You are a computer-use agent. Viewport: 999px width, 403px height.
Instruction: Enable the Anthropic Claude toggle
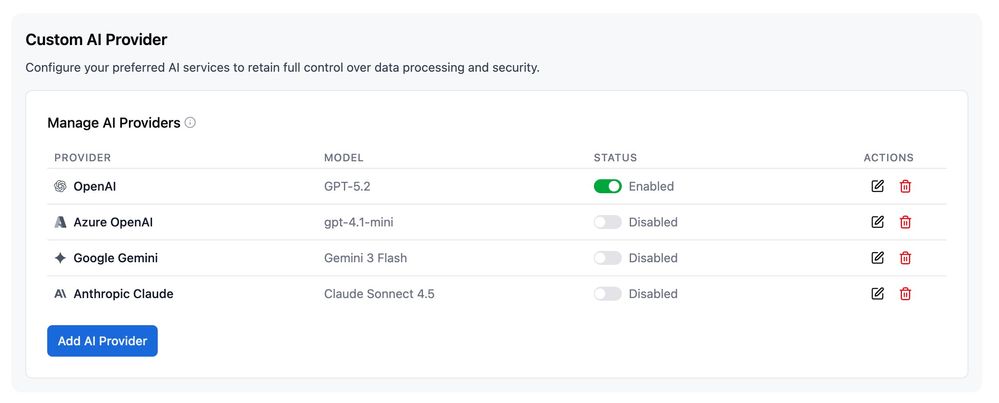tap(607, 294)
